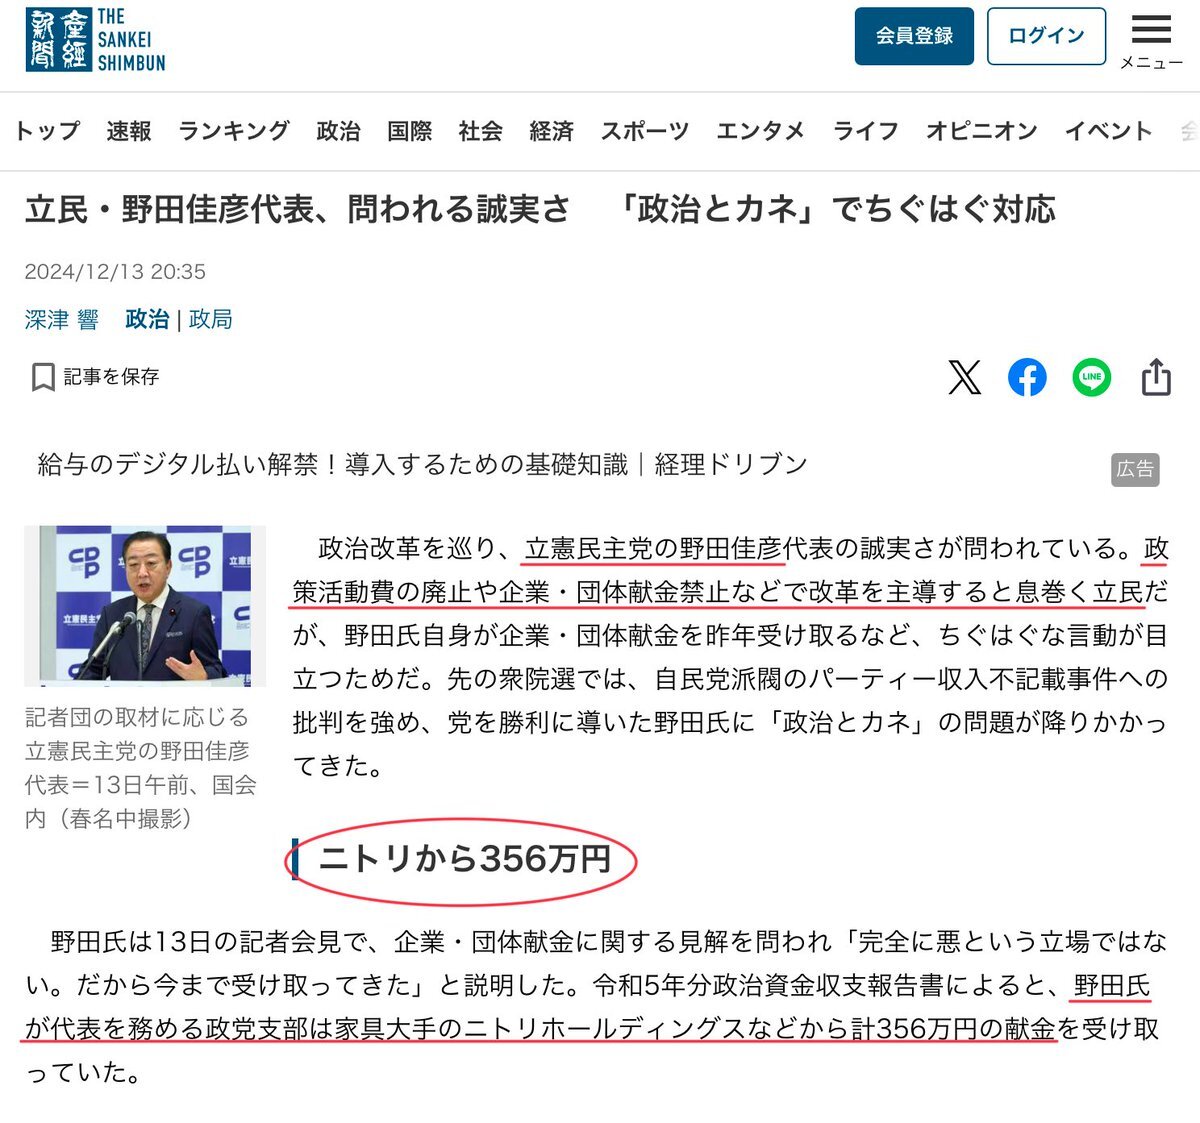Viewport: 1200px width, 1123px height.
Task: Click the 会員登録 button
Action: coord(914,36)
